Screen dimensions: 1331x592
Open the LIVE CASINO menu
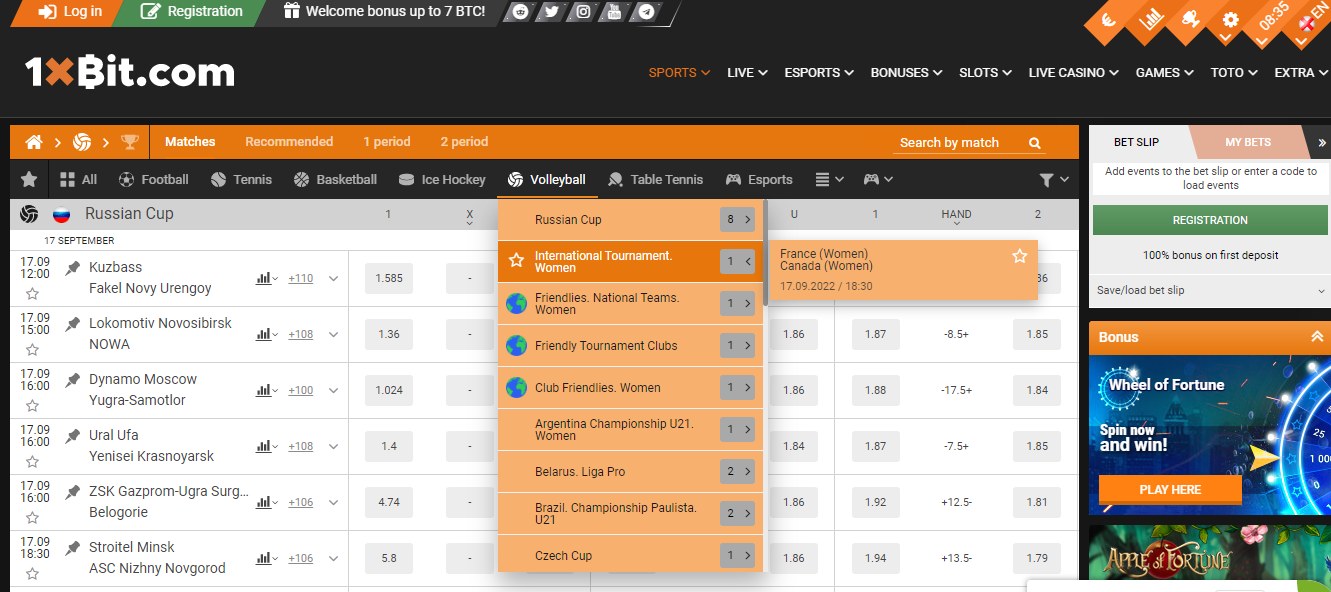[1066, 72]
